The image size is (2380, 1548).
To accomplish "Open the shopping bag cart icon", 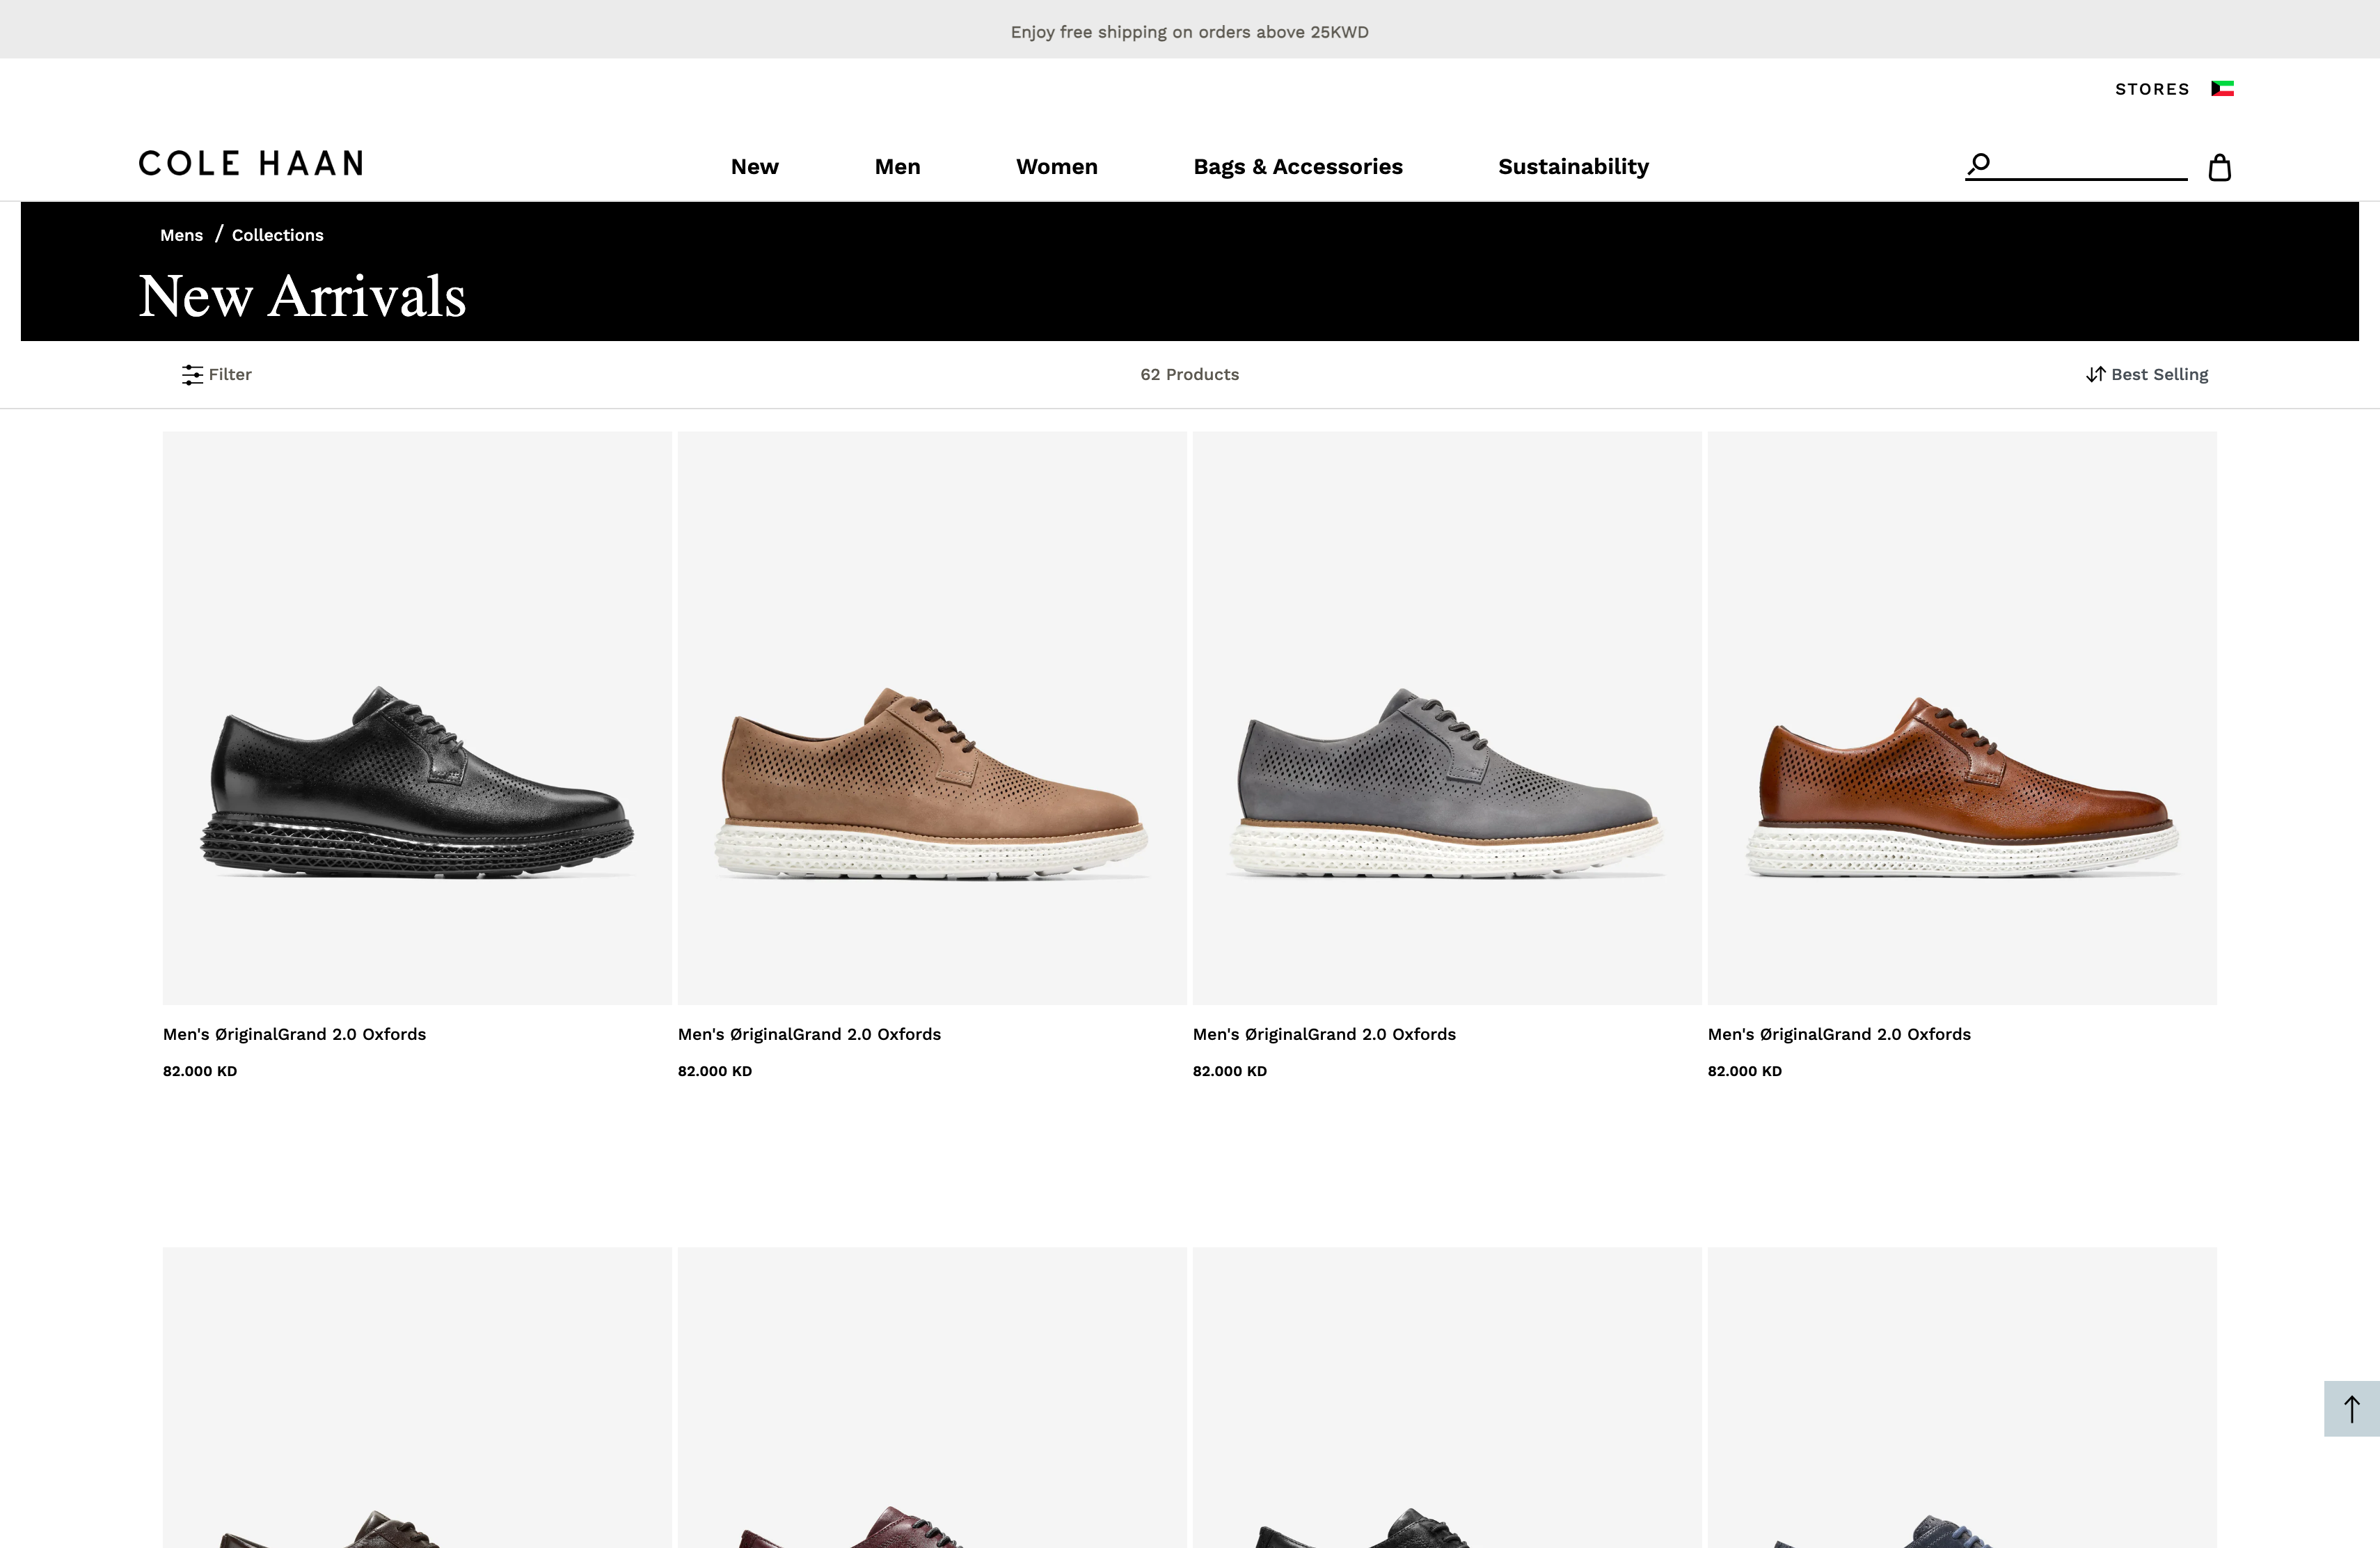I will pyautogui.click(x=2219, y=167).
